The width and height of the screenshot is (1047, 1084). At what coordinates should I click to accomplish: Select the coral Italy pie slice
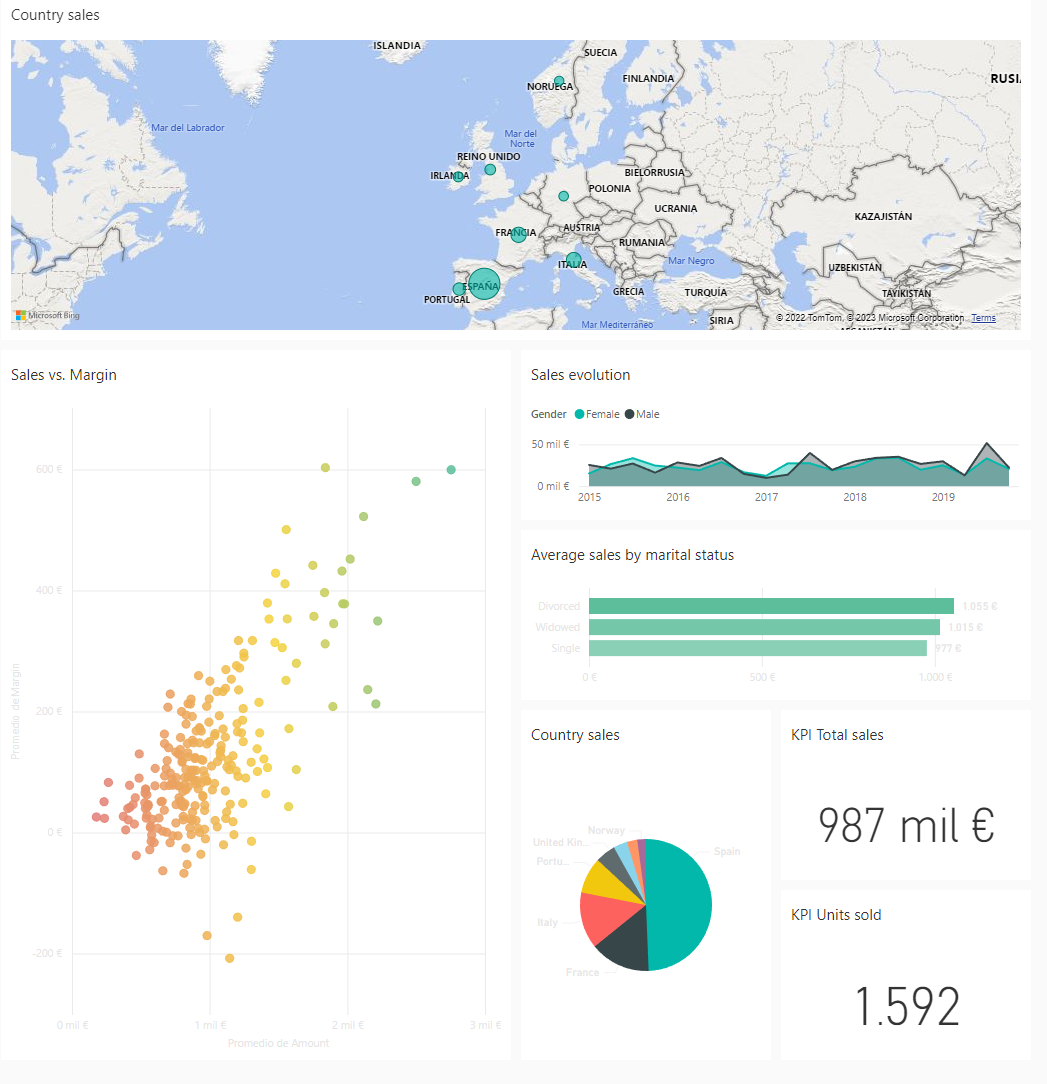coord(600,918)
